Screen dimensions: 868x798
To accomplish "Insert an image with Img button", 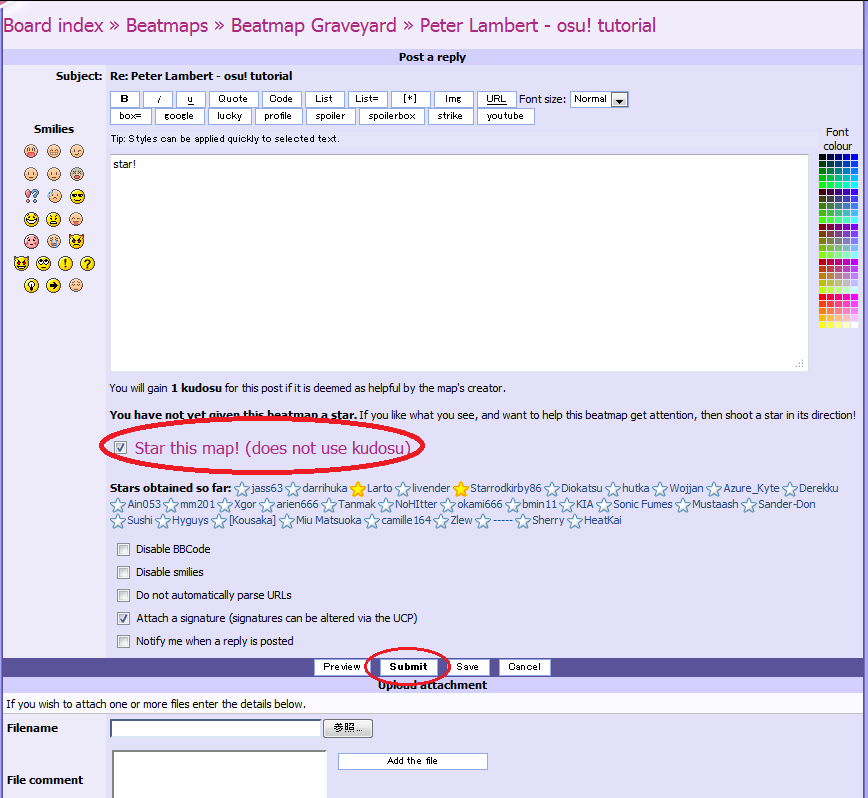I will point(453,99).
